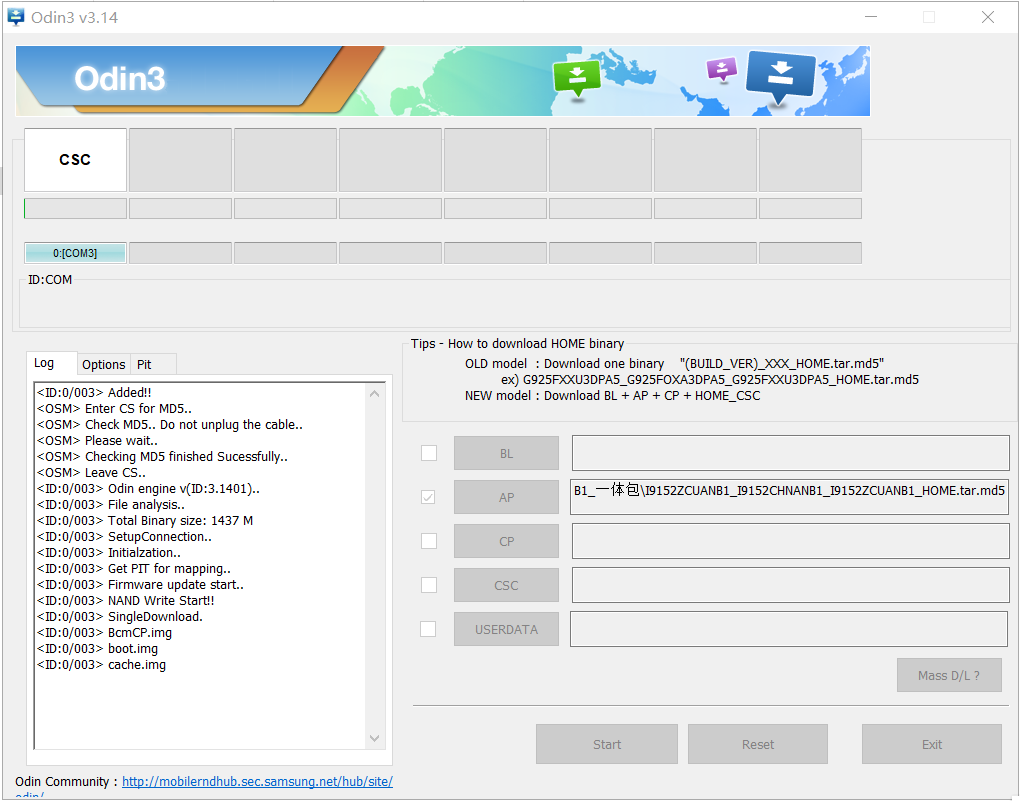Switch to the Log tab
This screenshot has width=1020, height=801.
click(x=51, y=363)
